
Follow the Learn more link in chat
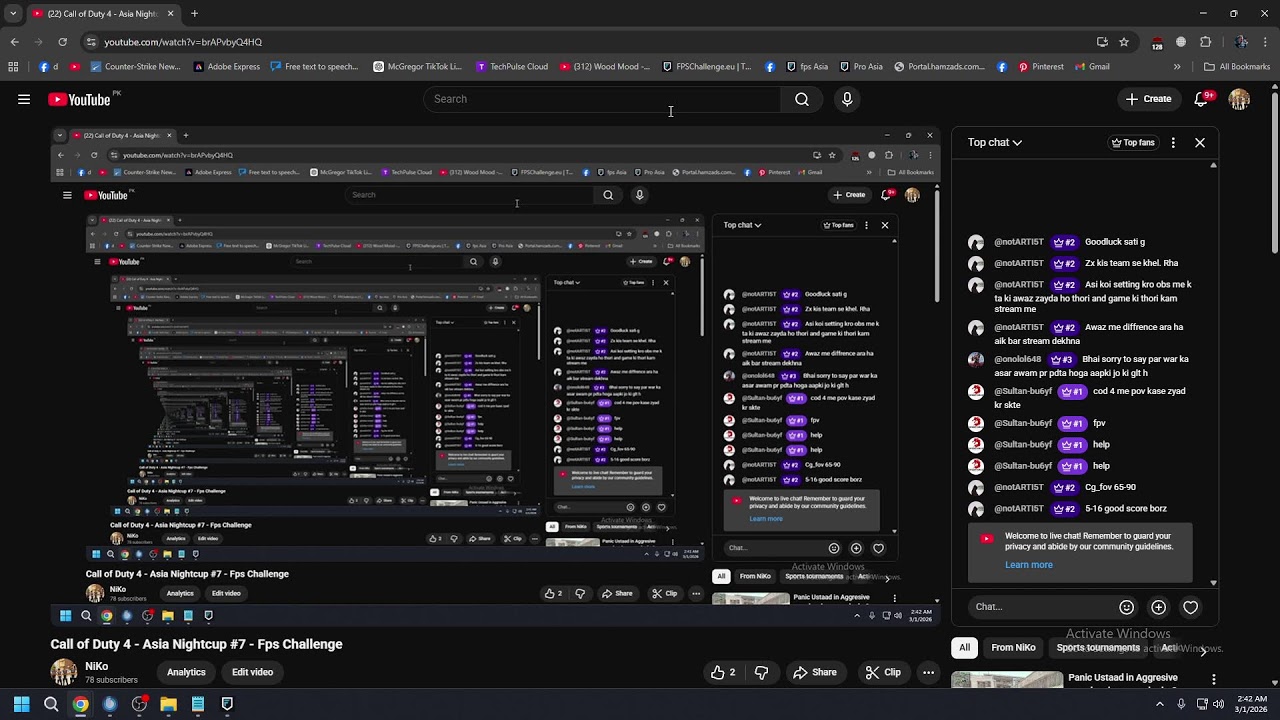pos(1029,565)
